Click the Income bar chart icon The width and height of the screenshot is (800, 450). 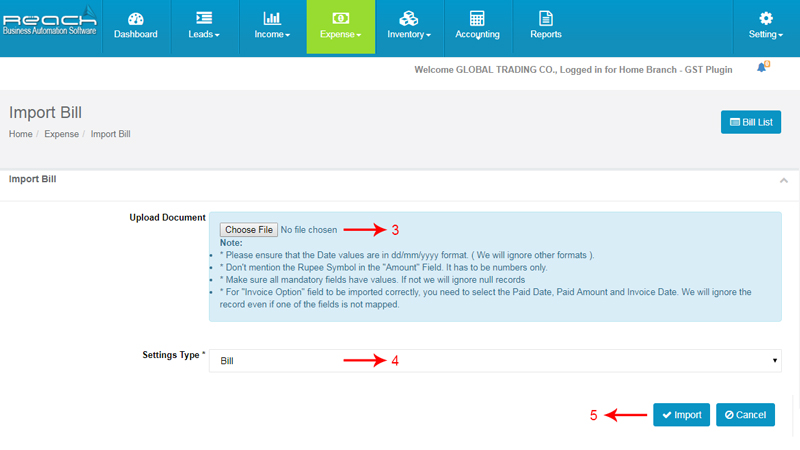pos(272,18)
